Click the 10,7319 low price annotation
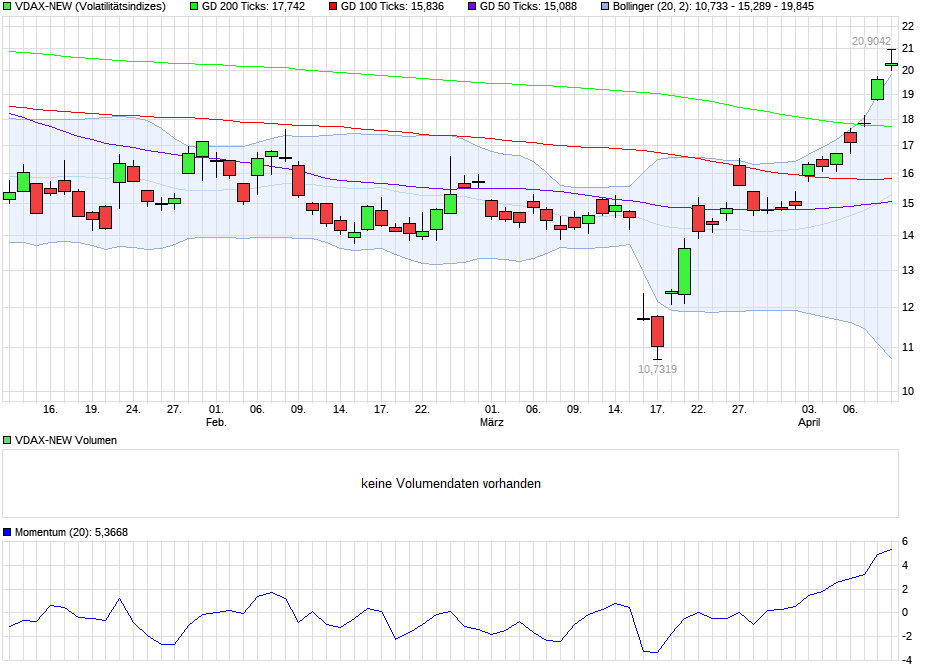This screenshot has height=670, width=940. 657,369
